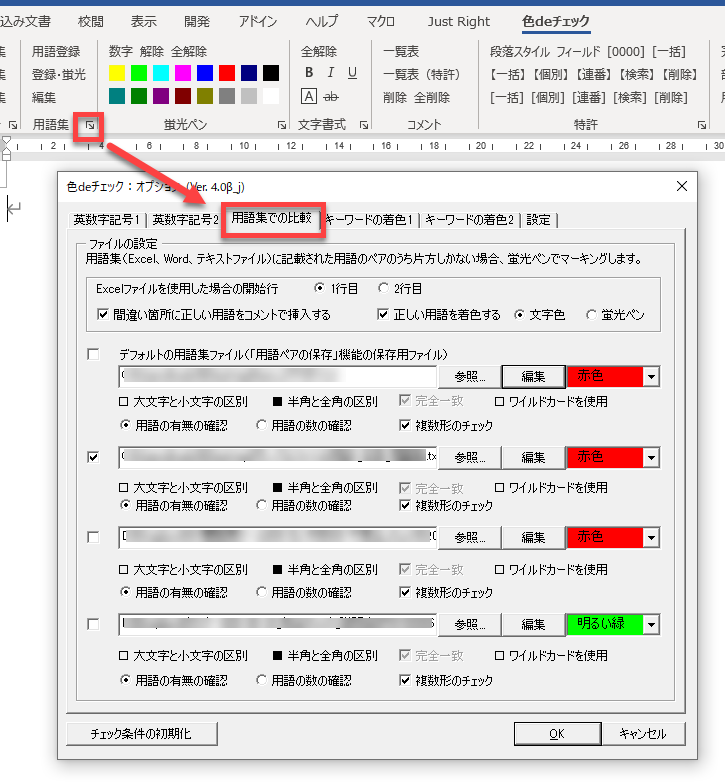Open the 蛍光ペン dialog launcher icon
Viewport: 725px width, 783px height.
(x=284, y=125)
